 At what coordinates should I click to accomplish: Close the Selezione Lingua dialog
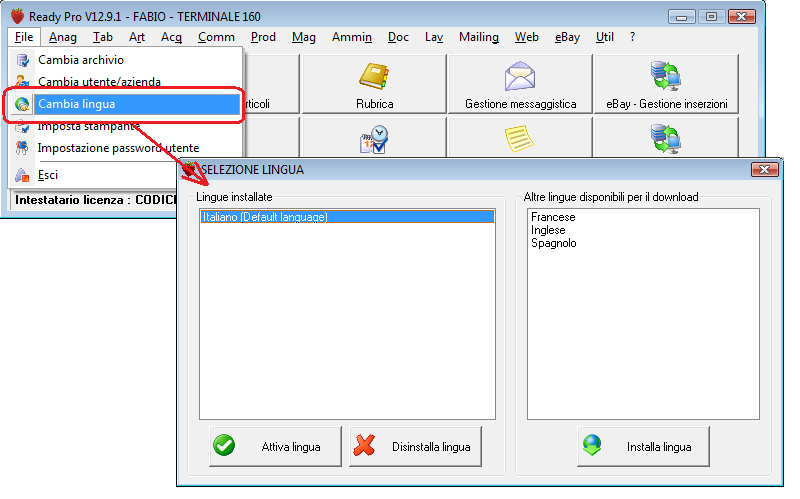(x=764, y=169)
